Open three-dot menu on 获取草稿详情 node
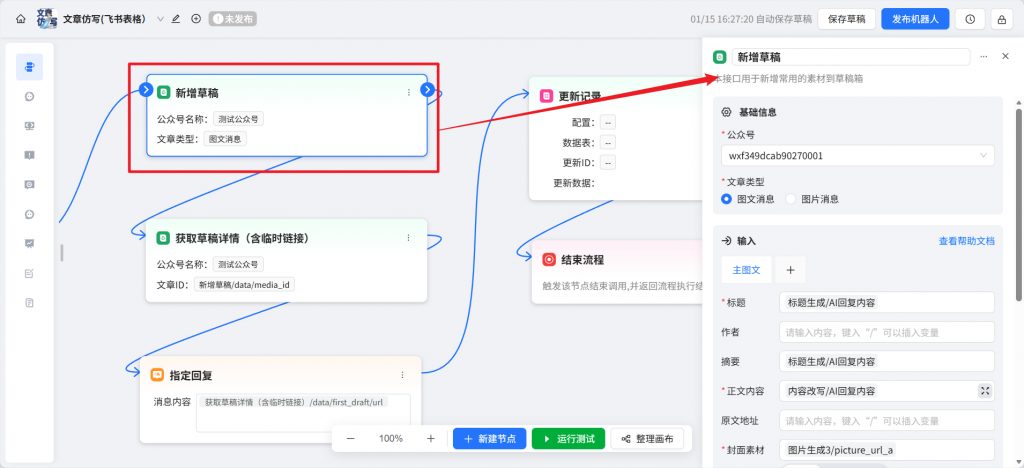 pos(409,238)
